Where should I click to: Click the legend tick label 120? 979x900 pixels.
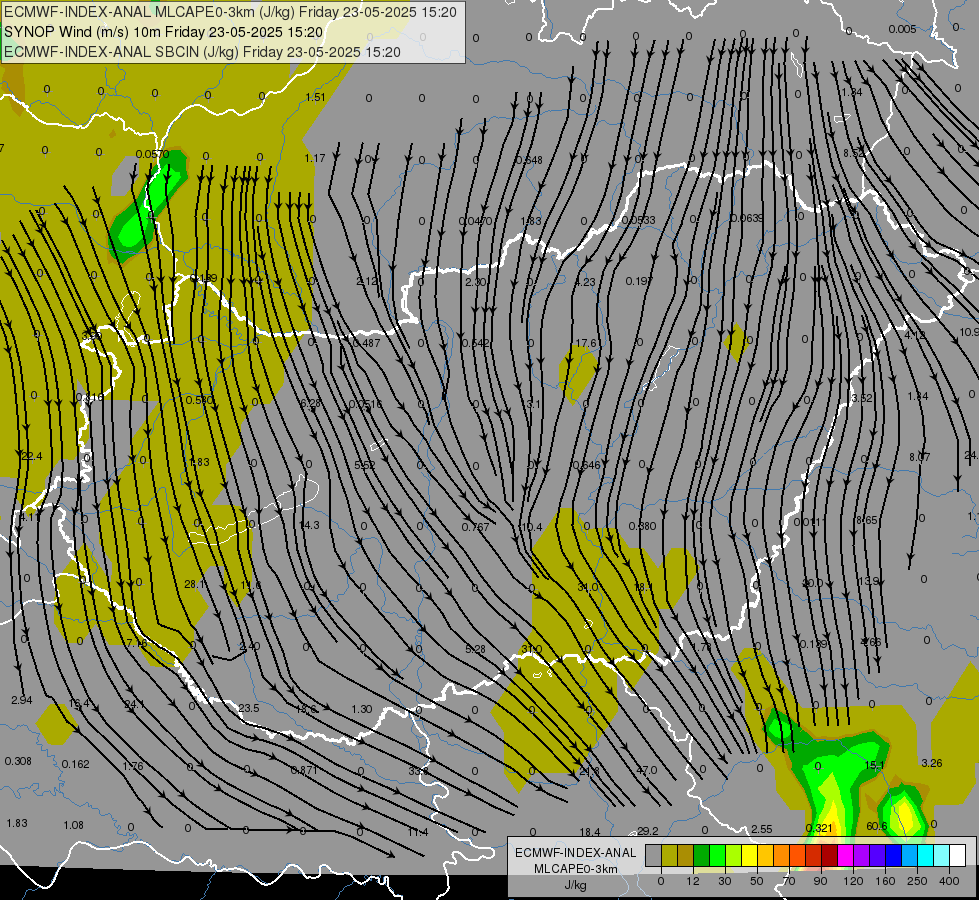(853, 881)
